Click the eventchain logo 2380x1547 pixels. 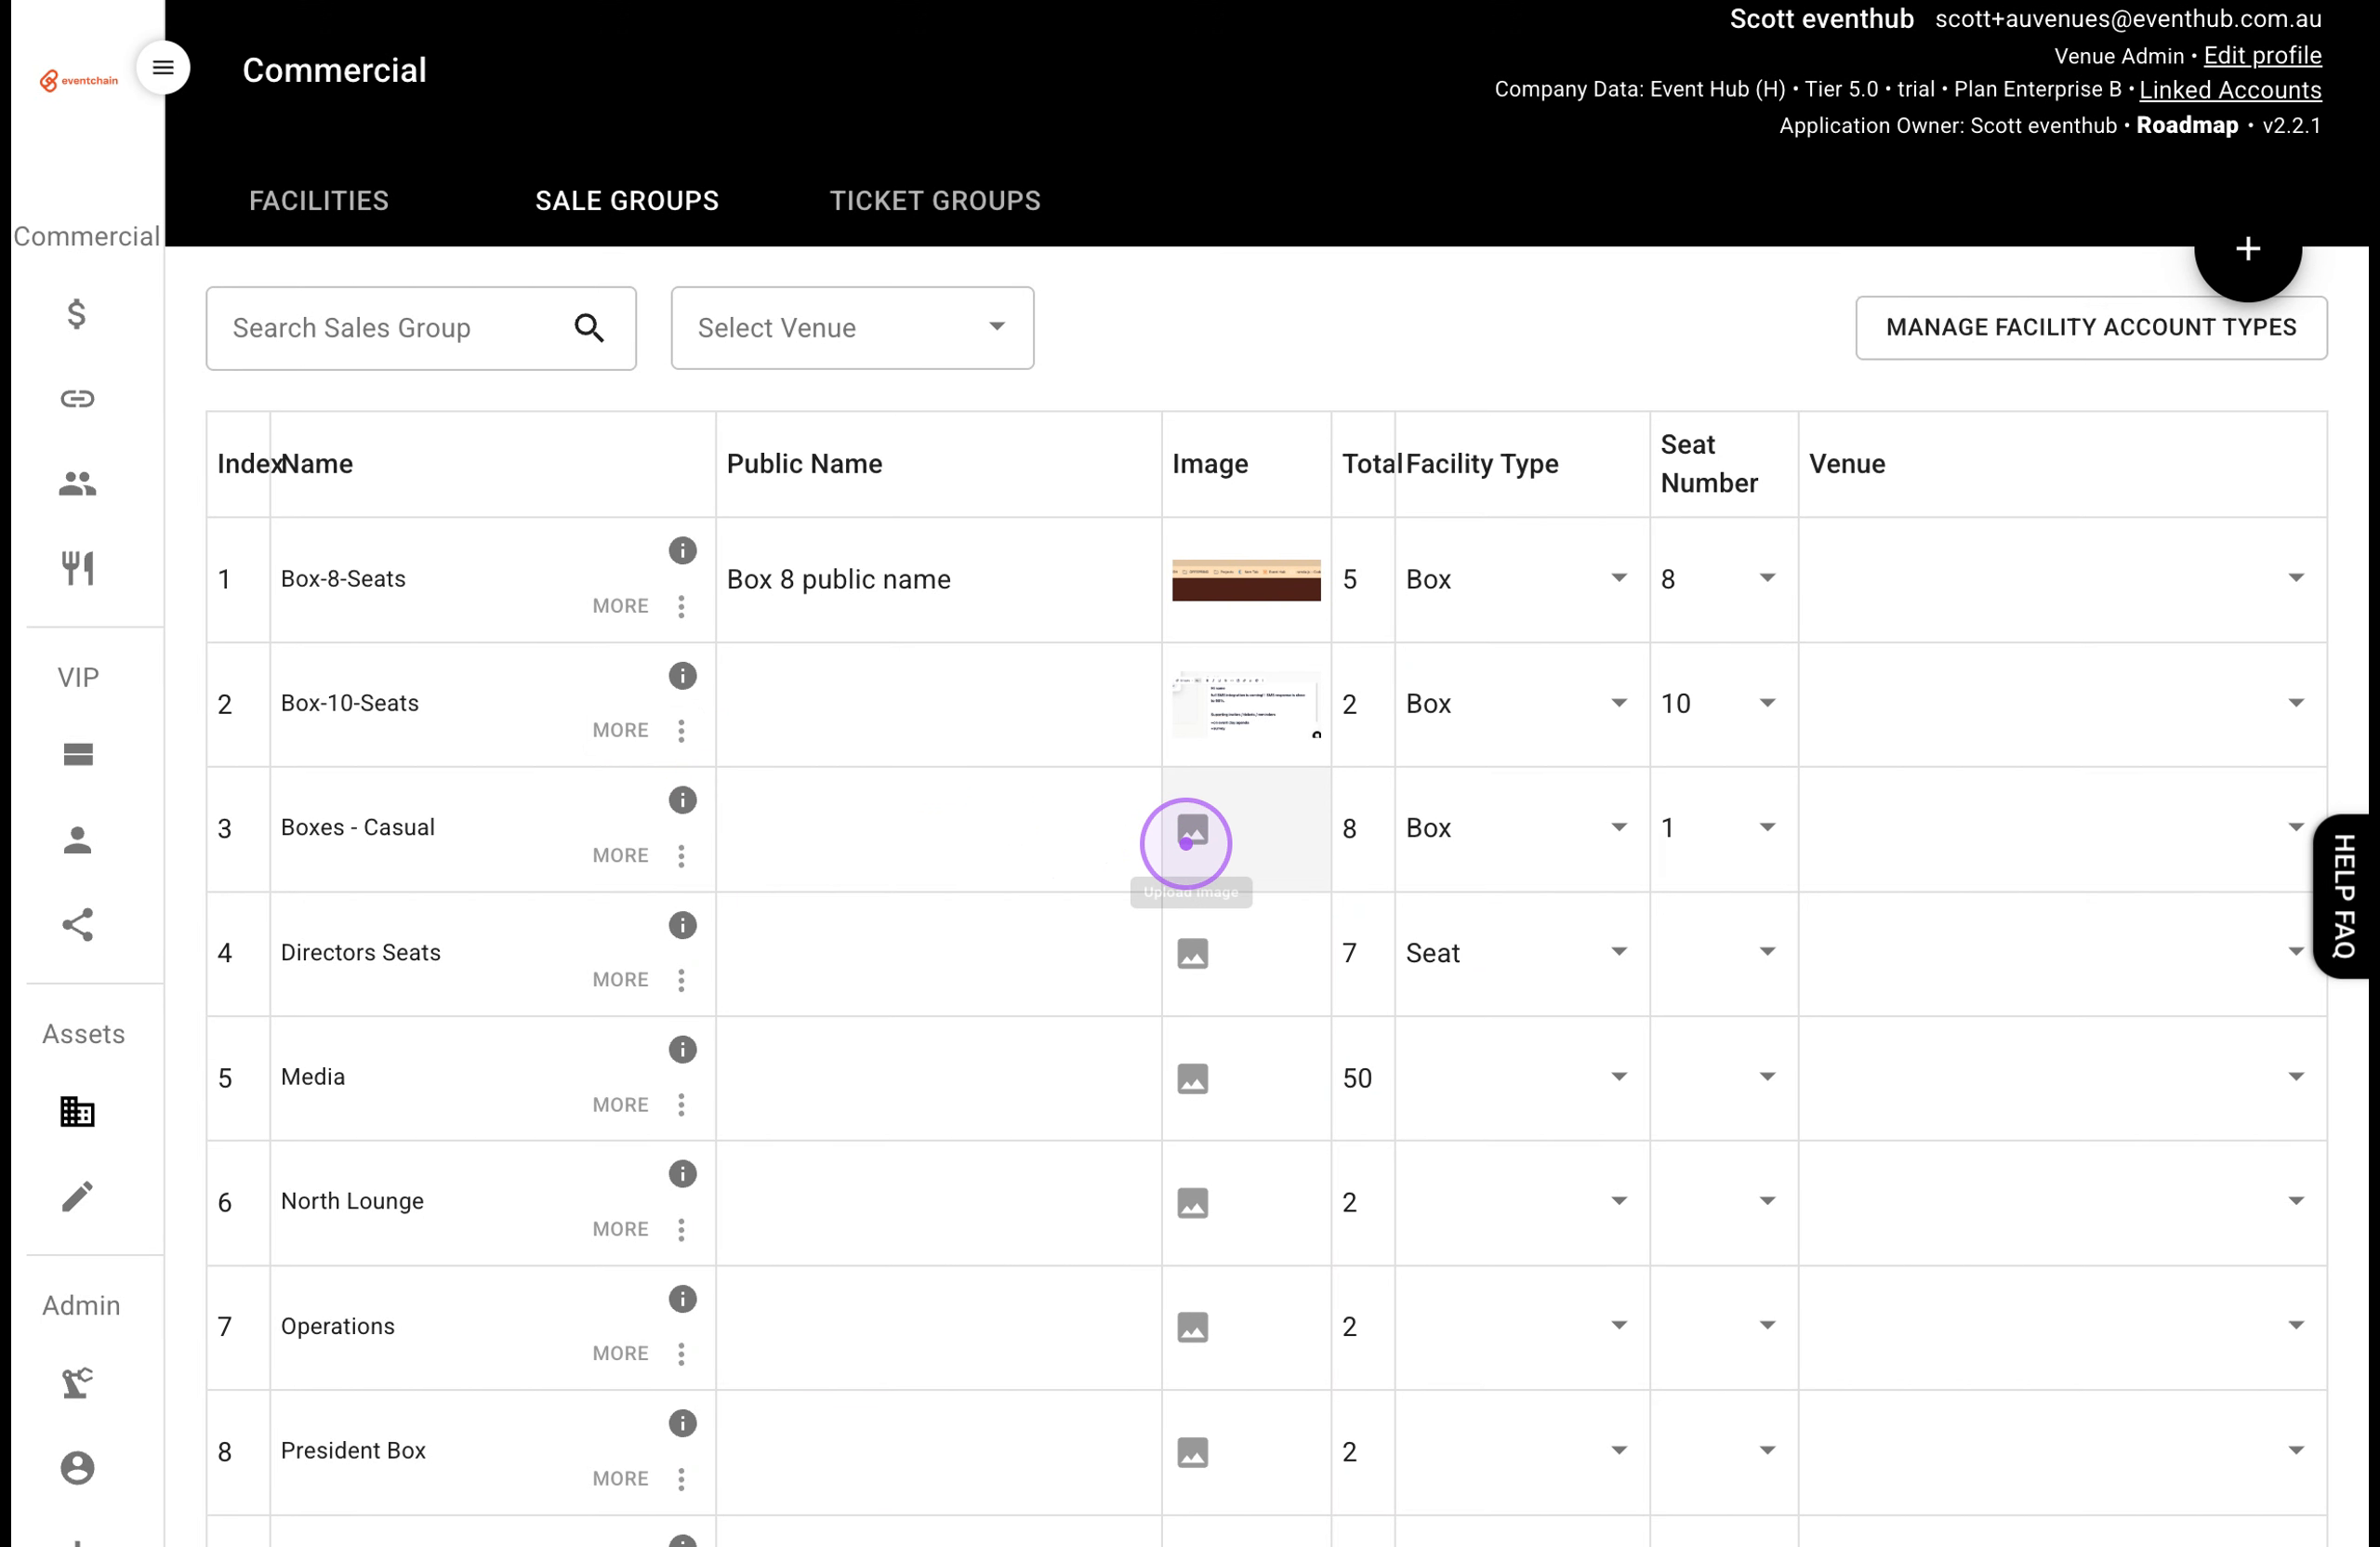point(79,80)
